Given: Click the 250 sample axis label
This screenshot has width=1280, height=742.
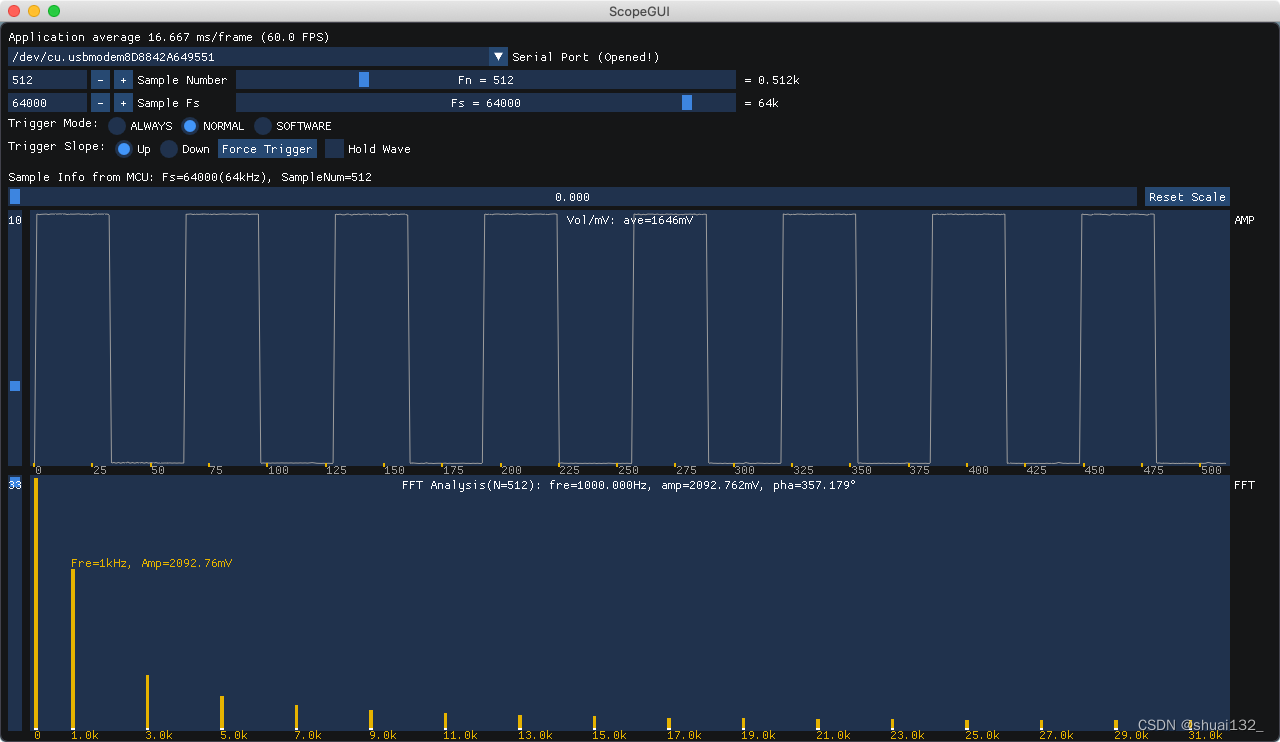Looking at the screenshot, I should [628, 470].
